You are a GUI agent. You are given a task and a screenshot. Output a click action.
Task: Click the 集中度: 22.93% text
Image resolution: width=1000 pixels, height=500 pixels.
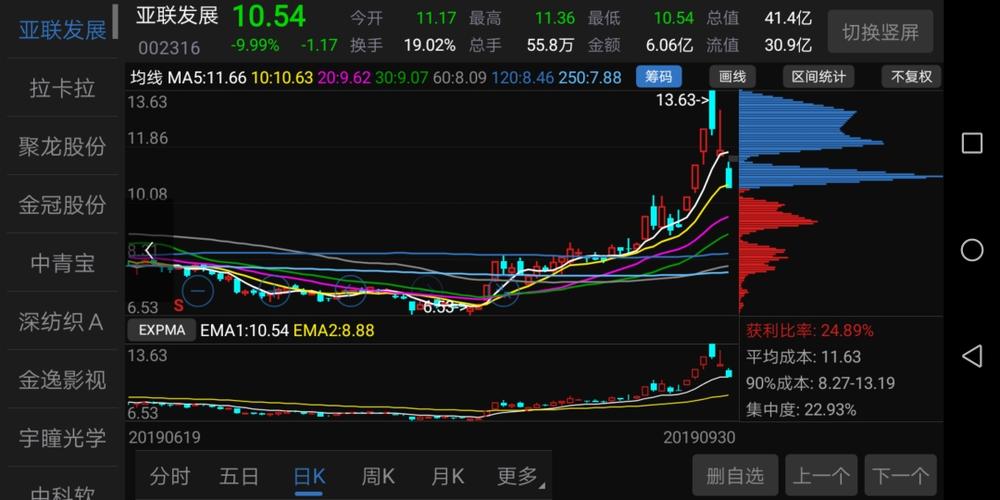[801, 409]
